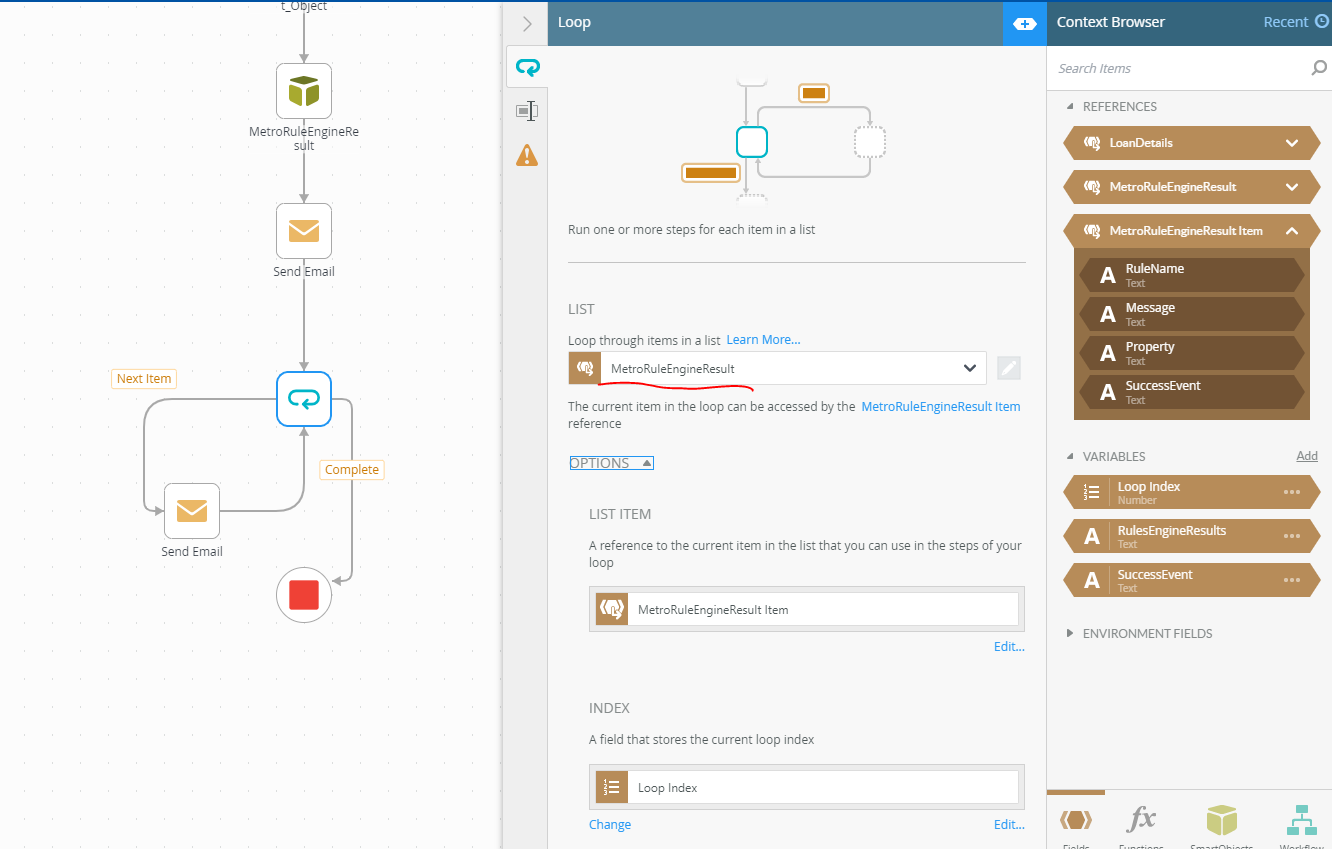Viewport: 1332px width, 849px height.
Task: Select the SuccessEvent variable
Action: click(1190, 580)
